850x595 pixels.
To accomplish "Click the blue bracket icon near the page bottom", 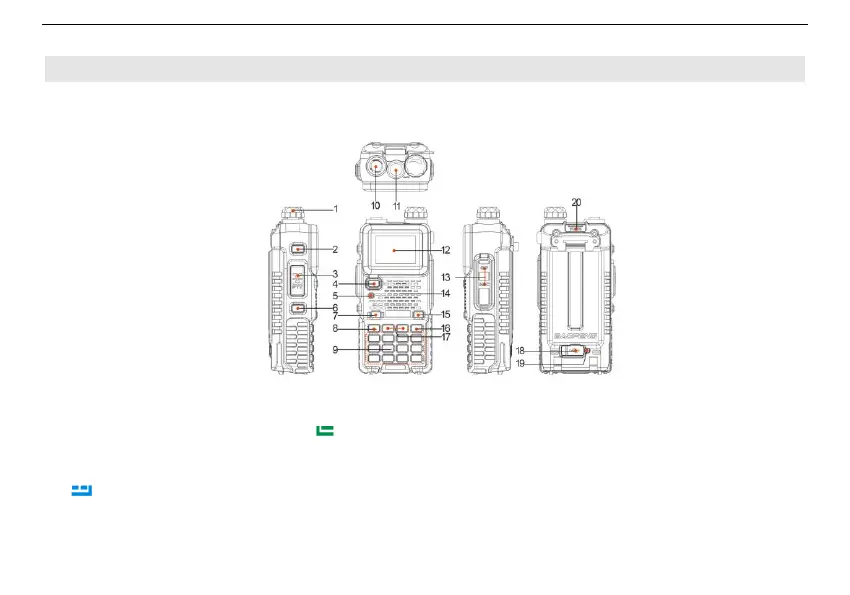I will pos(82,490).
